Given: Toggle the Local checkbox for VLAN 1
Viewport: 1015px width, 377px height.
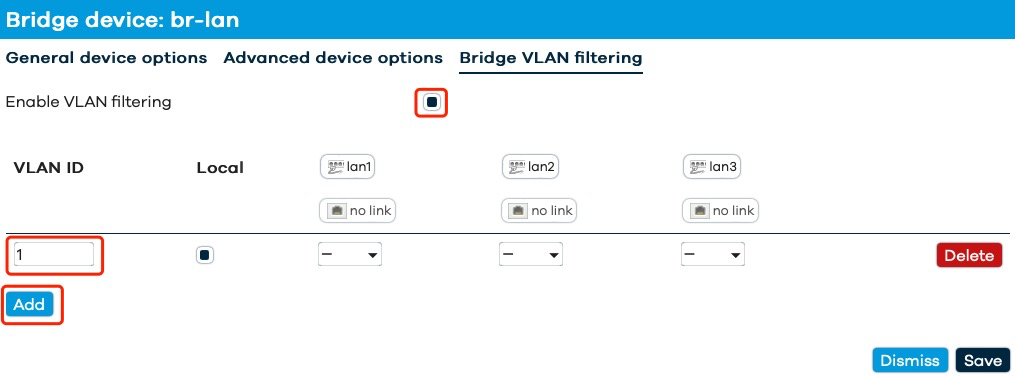Looking at the screenshot, I should click(205, 255).
